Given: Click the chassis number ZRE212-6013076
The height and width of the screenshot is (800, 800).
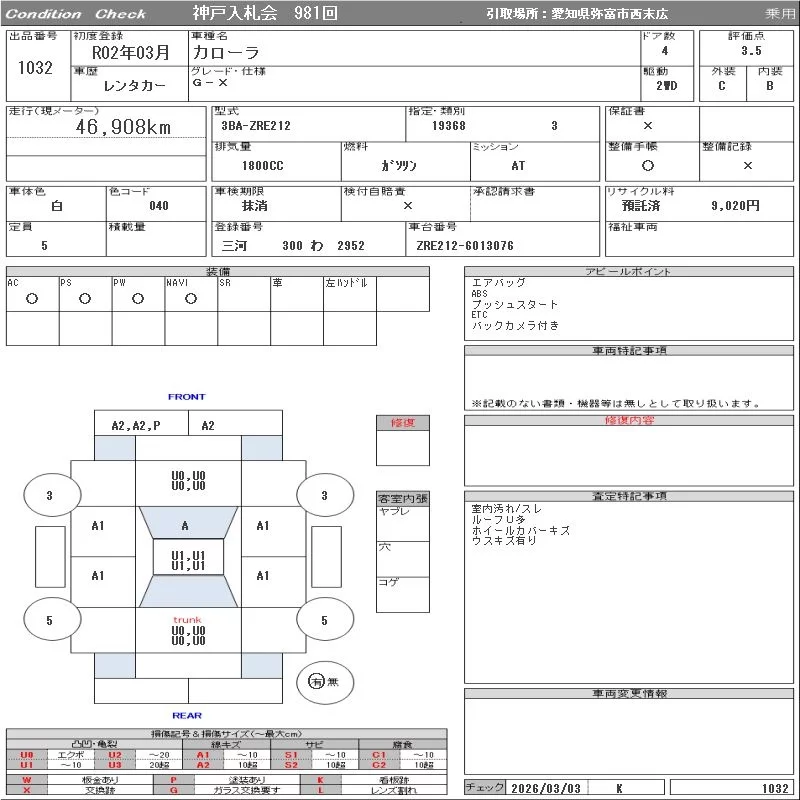Looking at the screenshot, I should click(x=465, y=246).
